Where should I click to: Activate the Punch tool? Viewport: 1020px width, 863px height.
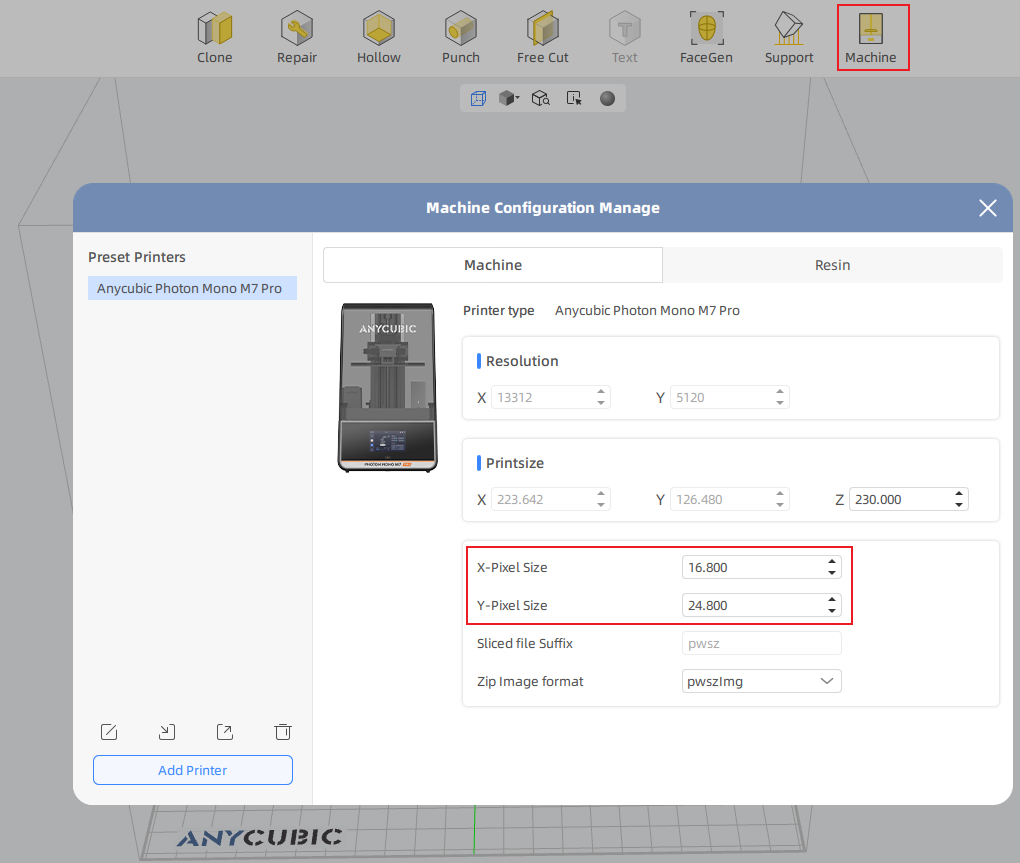(x=461, y=38)
